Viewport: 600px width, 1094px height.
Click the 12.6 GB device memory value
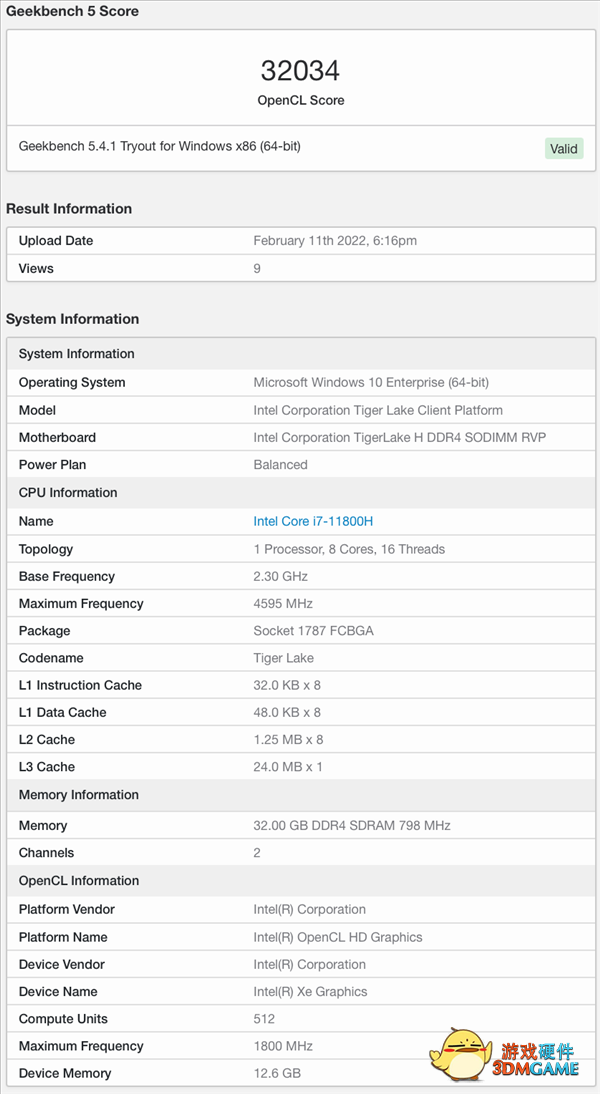tap(277, 1073)
